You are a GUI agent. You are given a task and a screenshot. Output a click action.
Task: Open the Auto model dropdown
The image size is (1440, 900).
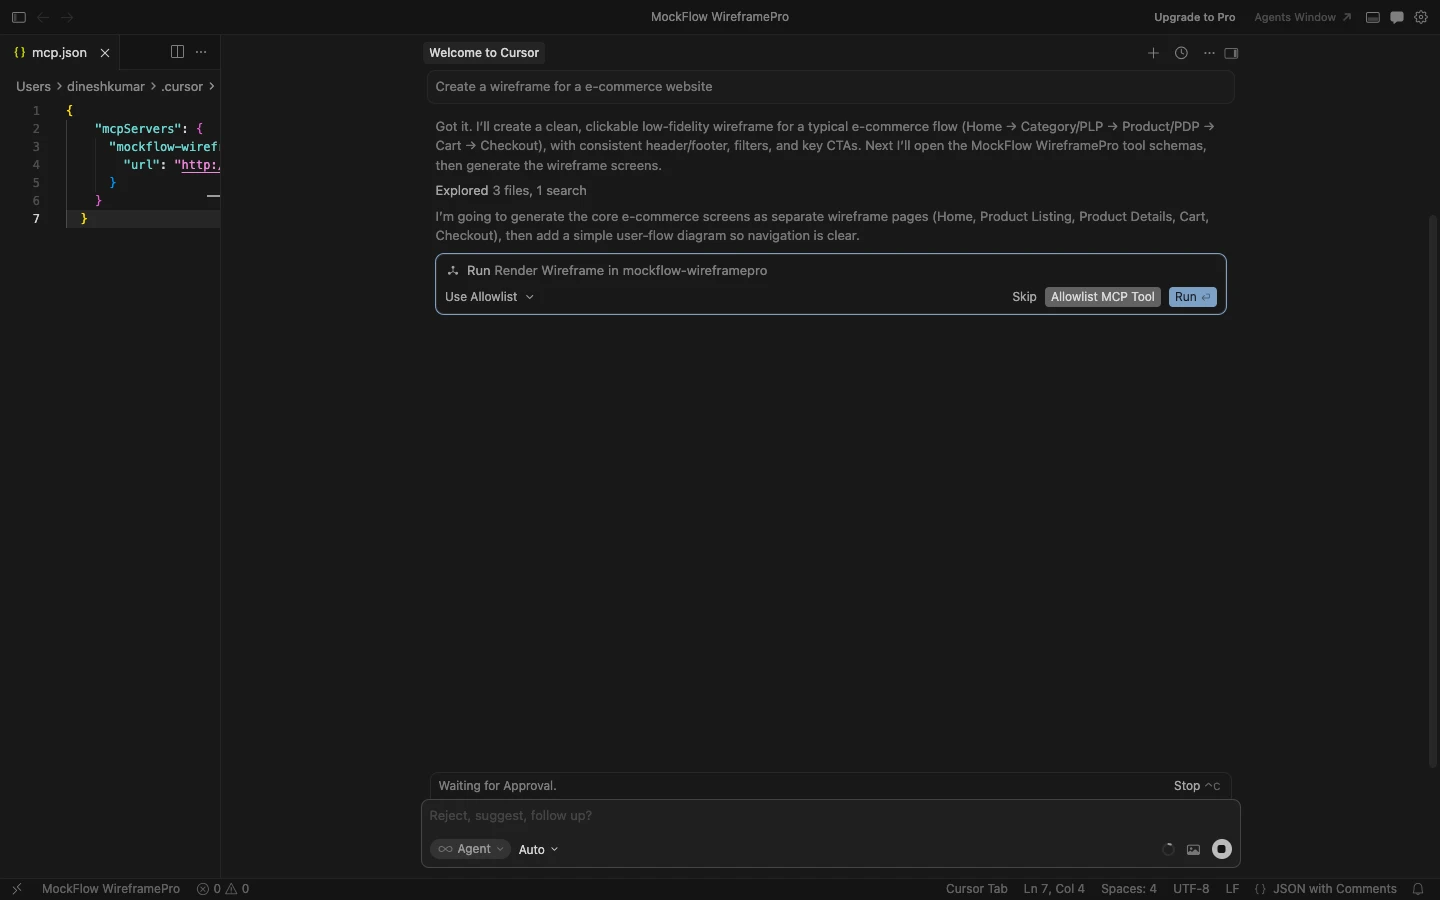(538, 850)
